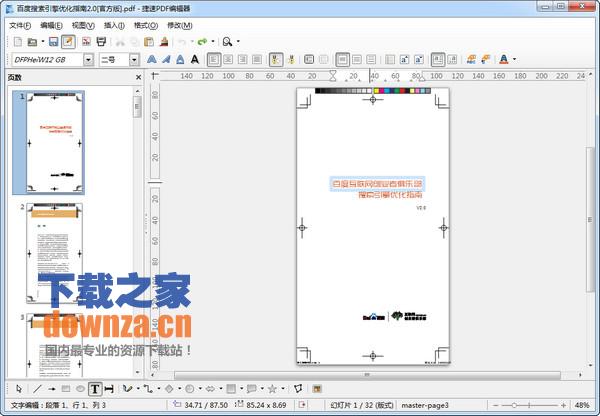Click Insert From File image icon
The height and width of the screenshot is (416, 600).
point(316,389)
